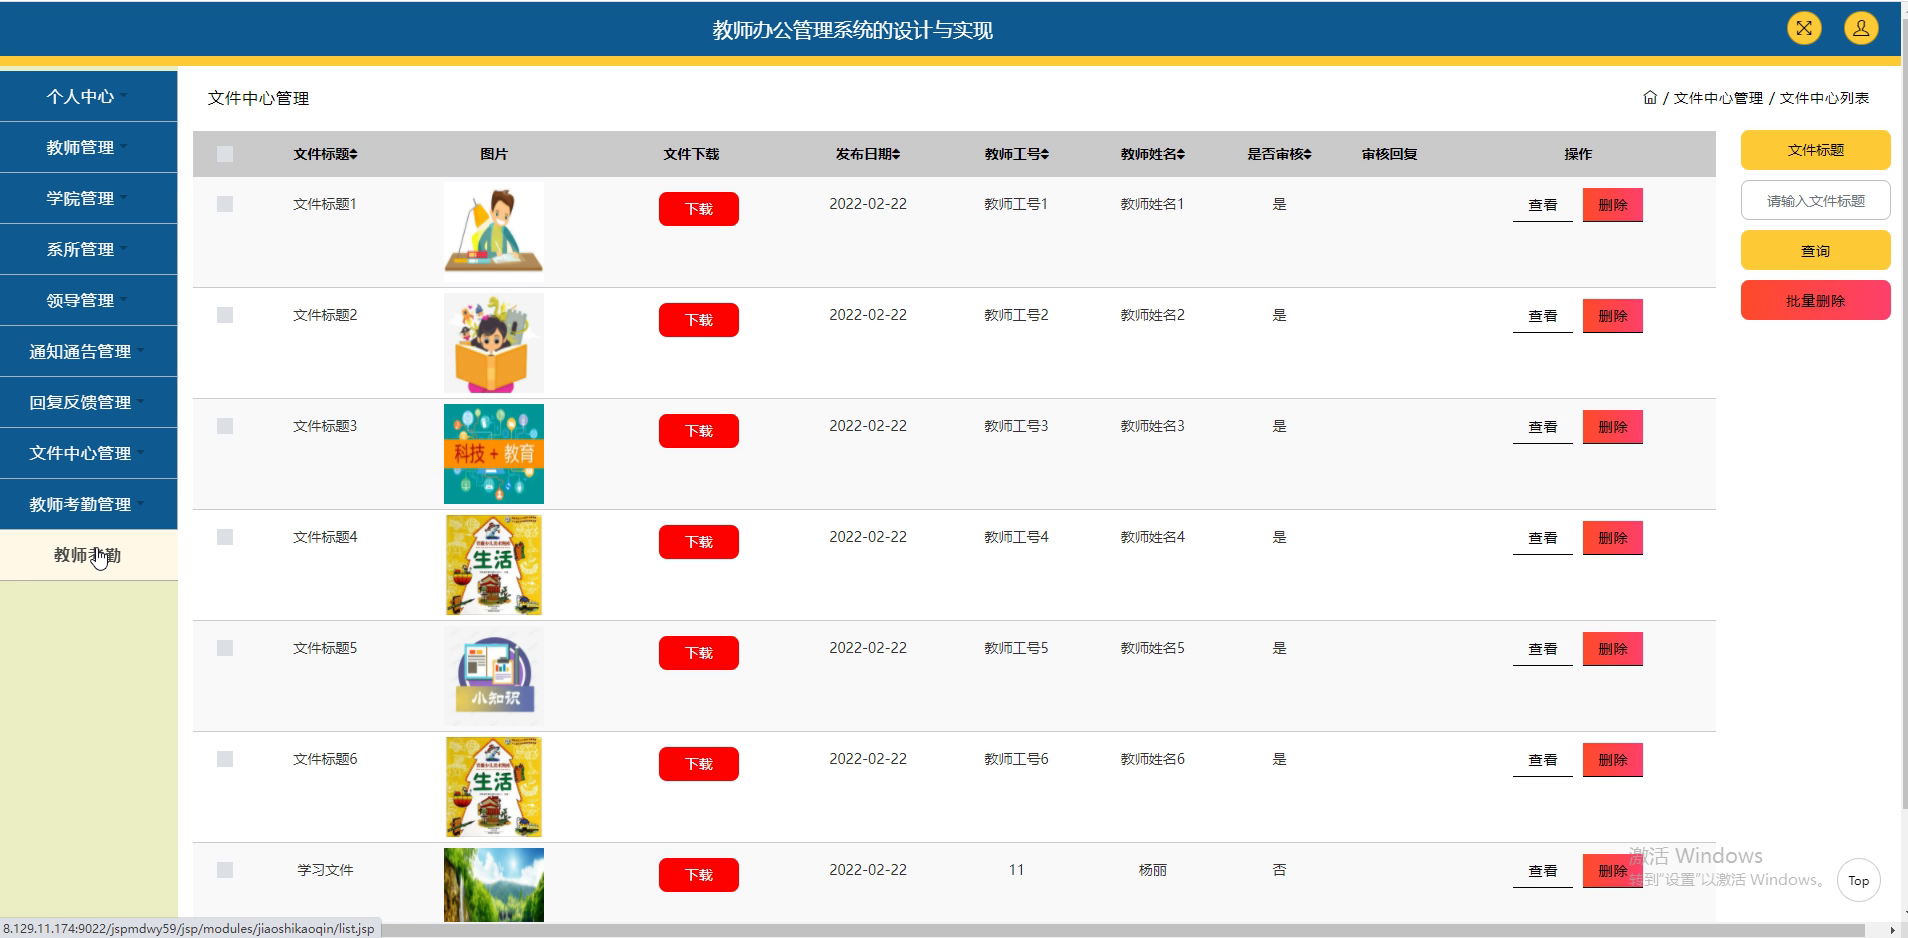
Task: Expand the 通知通告管理 sidebar menu
Action: coord(88,351)
